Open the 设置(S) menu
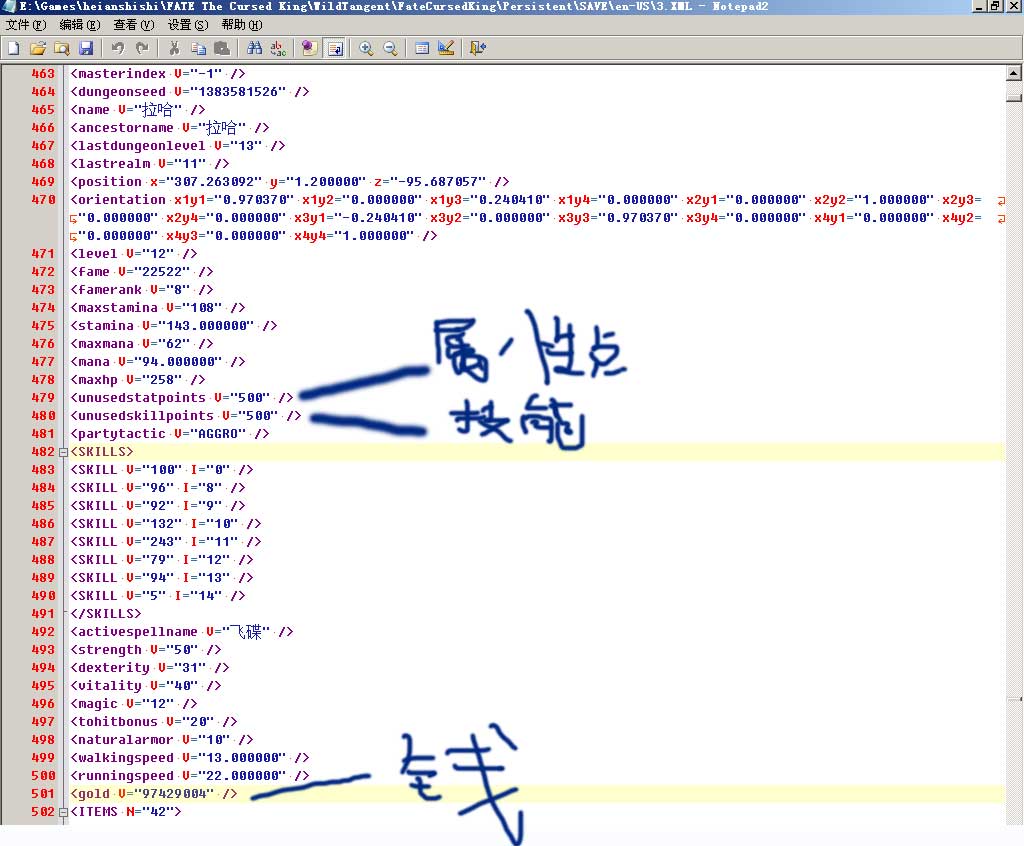The height and width of the screenshot is (846, 1024). (188, 25)
